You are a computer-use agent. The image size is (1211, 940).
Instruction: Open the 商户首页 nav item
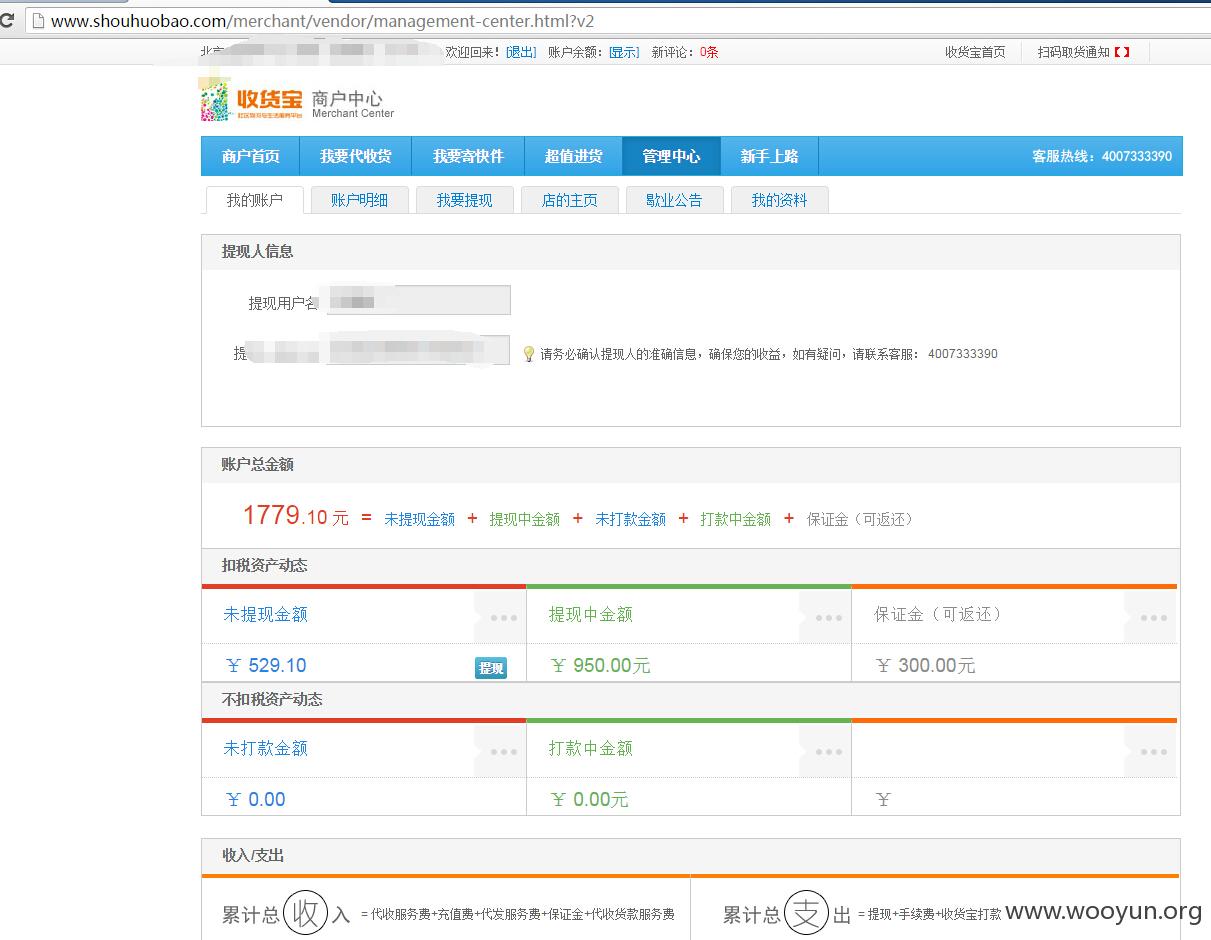[250, 156]
